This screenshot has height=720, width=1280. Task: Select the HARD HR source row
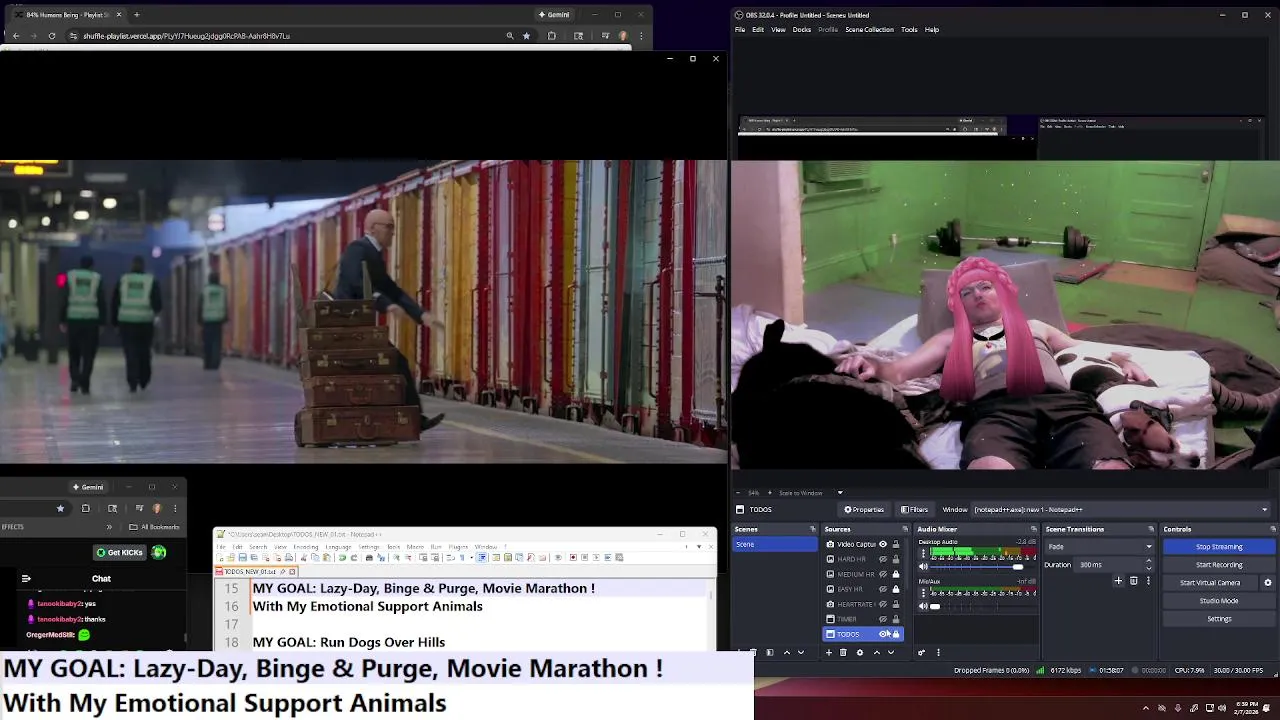864,559
